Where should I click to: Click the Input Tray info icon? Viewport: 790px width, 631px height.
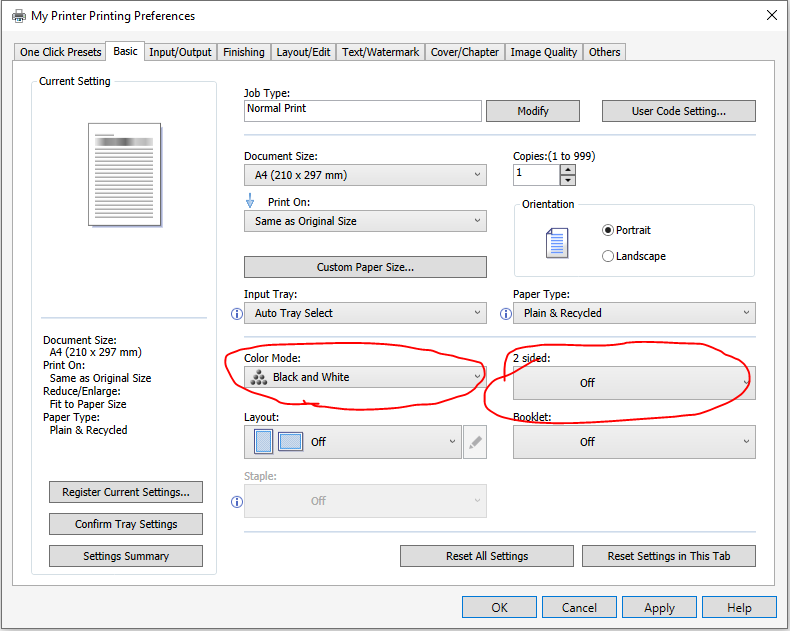tap(237, 313)
